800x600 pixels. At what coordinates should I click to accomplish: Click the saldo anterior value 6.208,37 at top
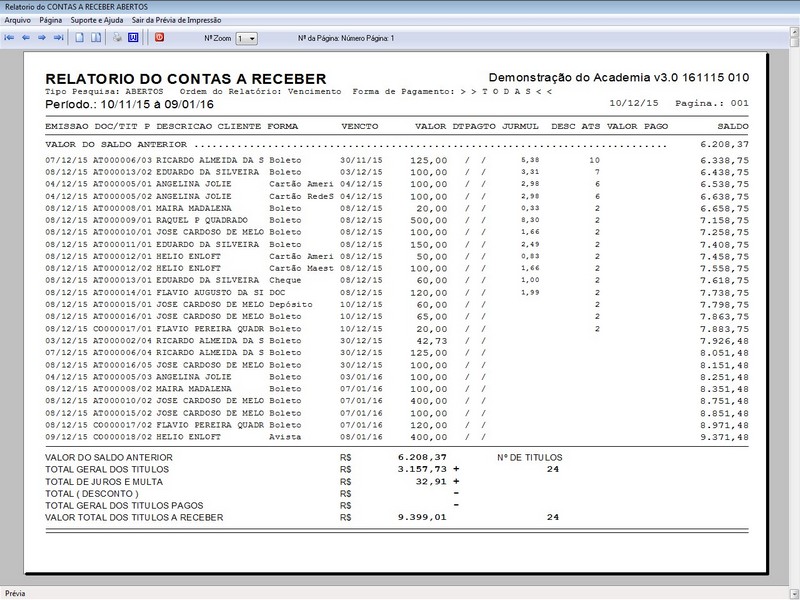tap(724, 144)
